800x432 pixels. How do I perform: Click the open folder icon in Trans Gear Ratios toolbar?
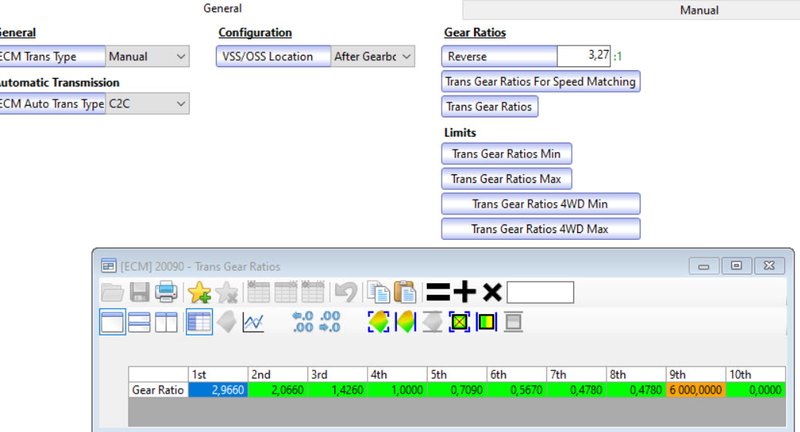click(112, 292)
